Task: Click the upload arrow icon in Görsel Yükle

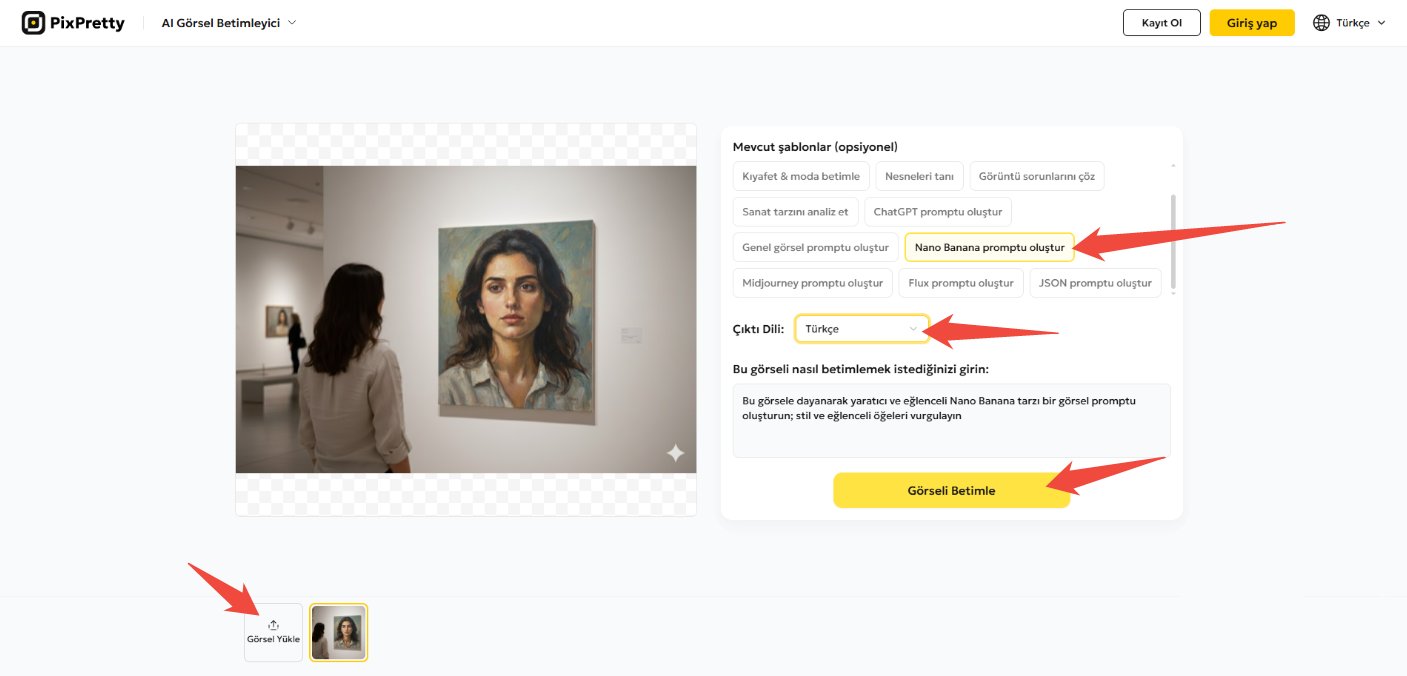Action: [x=272, y=624]
